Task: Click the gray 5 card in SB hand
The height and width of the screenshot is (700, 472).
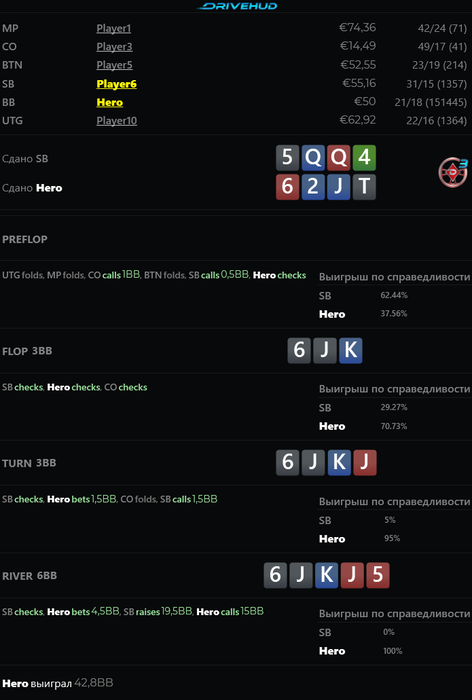Action: pyautogui.click(x=287, y=158)
